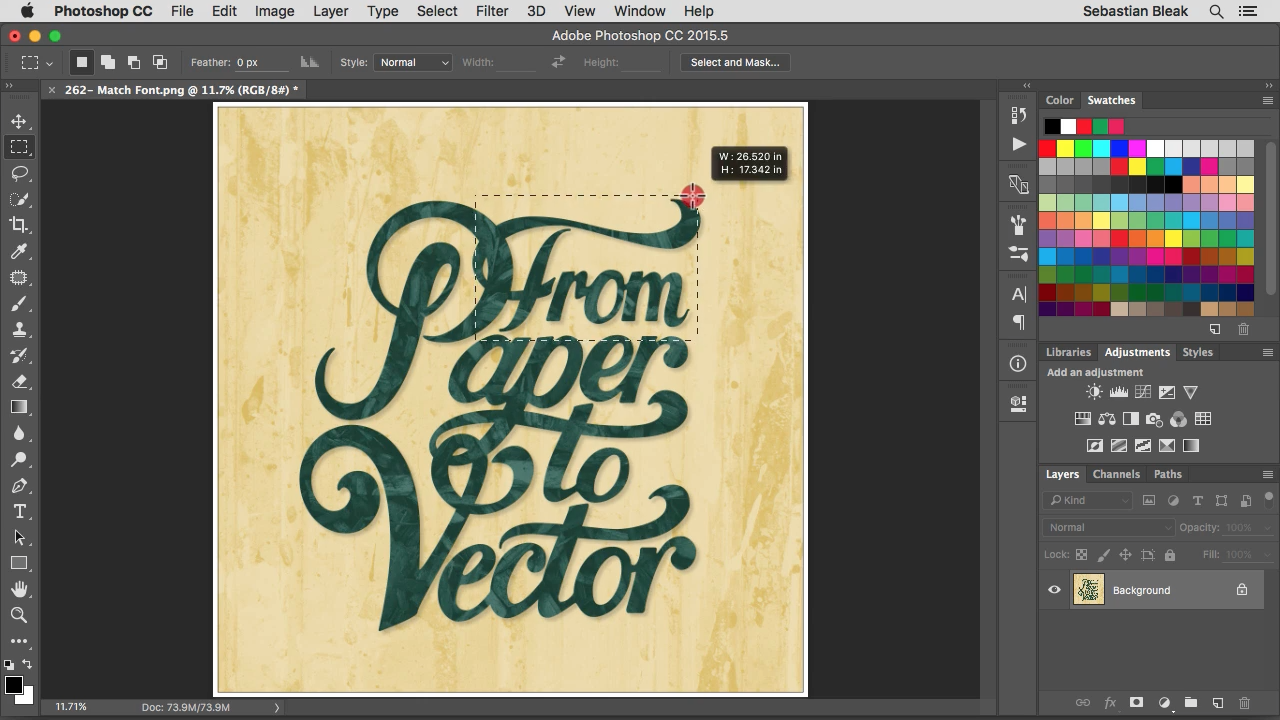Viewport: 1280px width, 720px height.
Task: Click the Select and Mask button
Action: click(734, 62)
